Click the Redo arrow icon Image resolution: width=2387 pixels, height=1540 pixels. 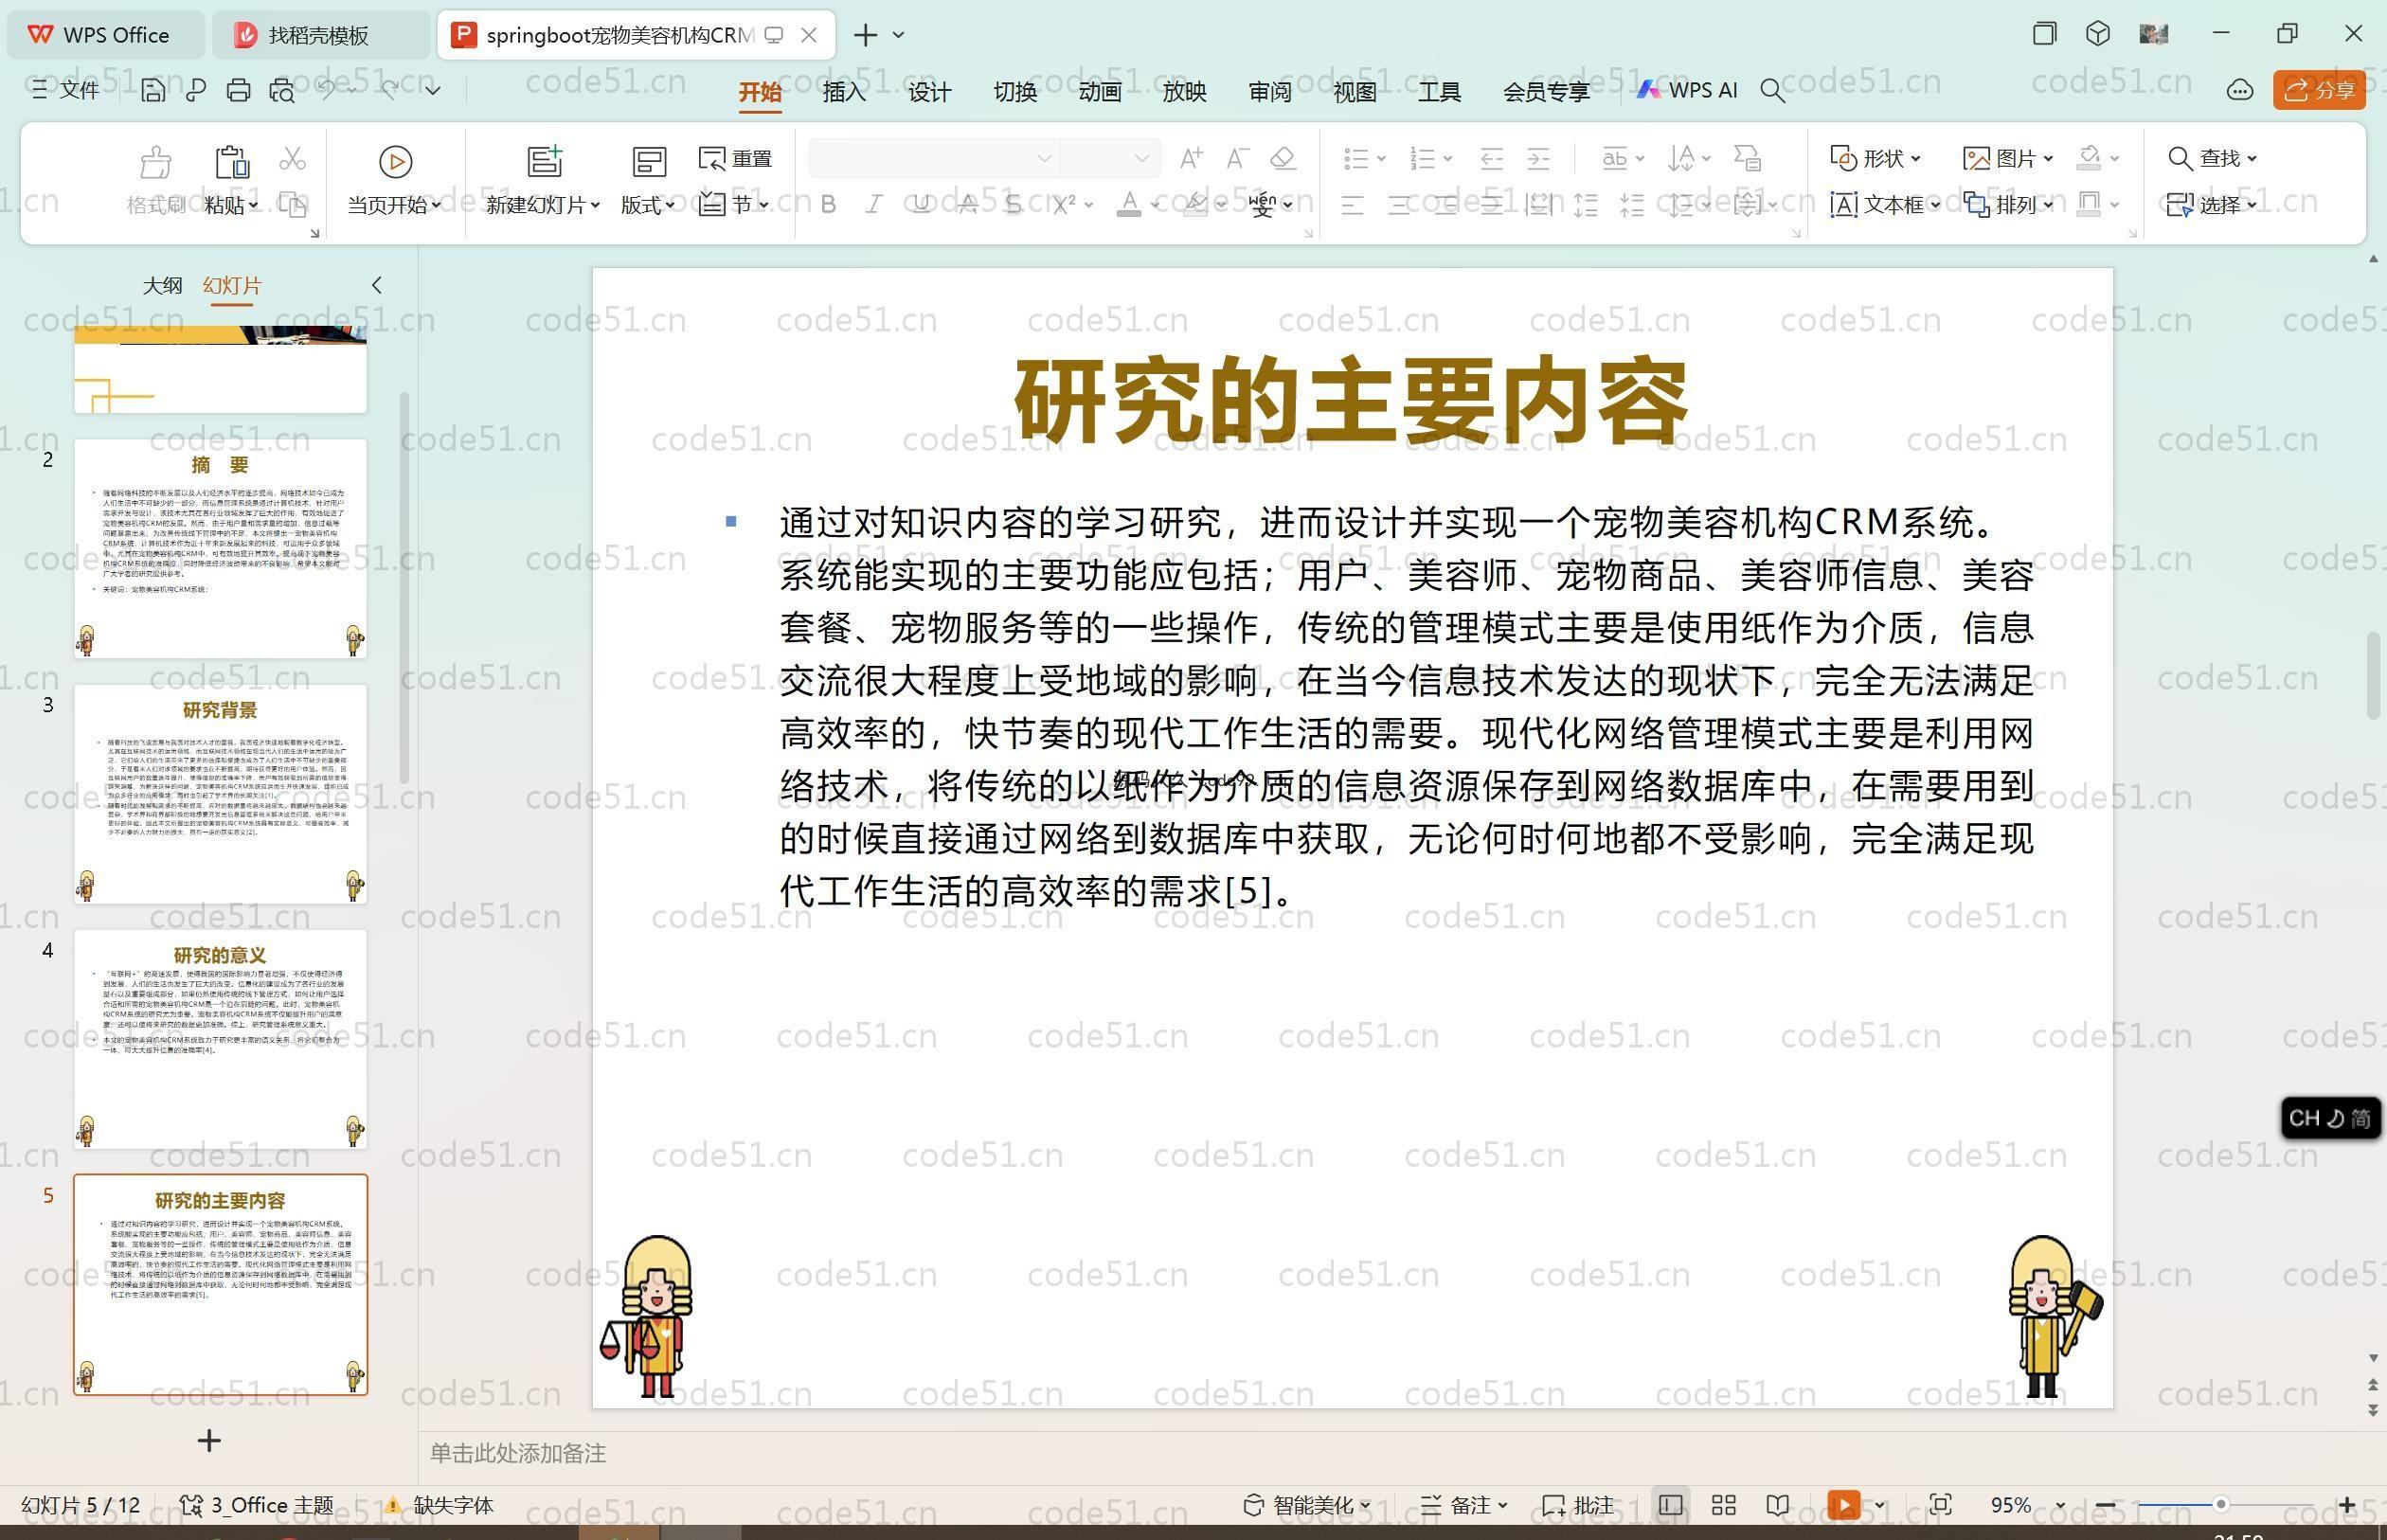coord(391,90)
